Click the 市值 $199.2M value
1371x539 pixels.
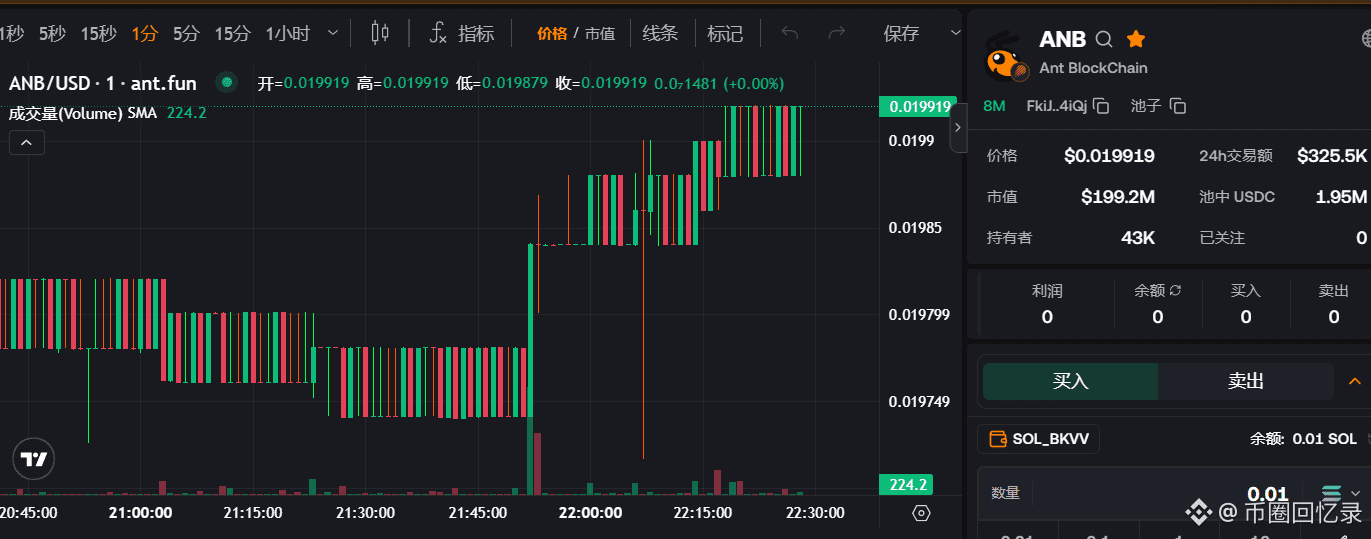pyautogui.click(x=1118, y=197)
